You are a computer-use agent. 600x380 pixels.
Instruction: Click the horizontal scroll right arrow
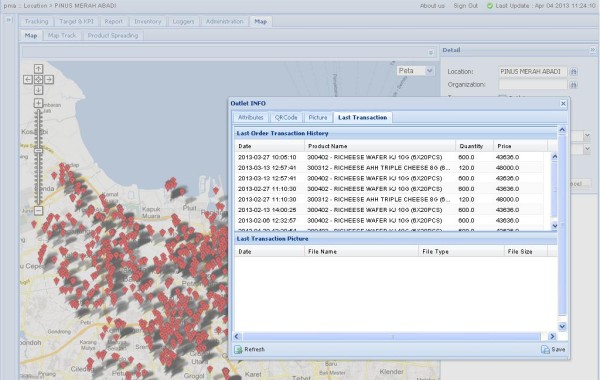coord(552,336)
